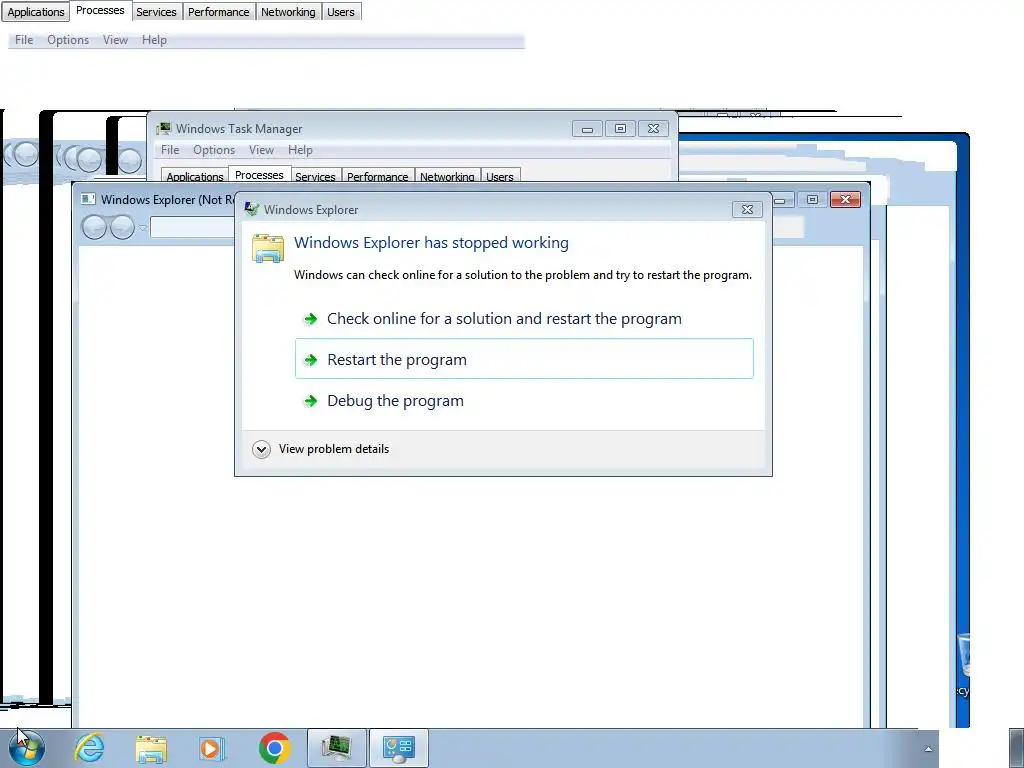Close the Not Responding Explorer window

coord(845,199)
